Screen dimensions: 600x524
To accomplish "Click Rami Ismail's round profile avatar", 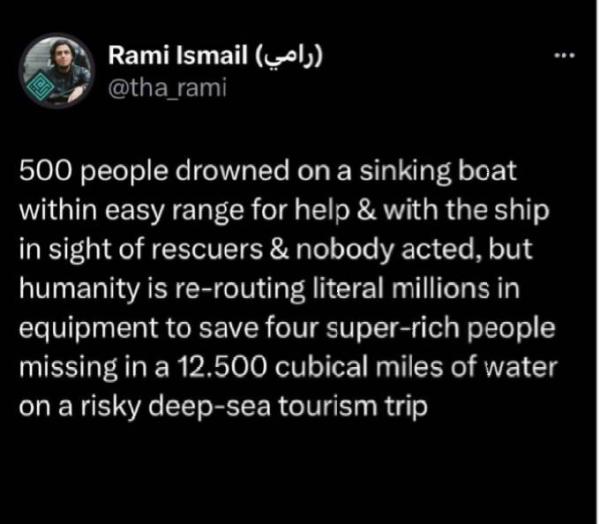I will 57,71.
